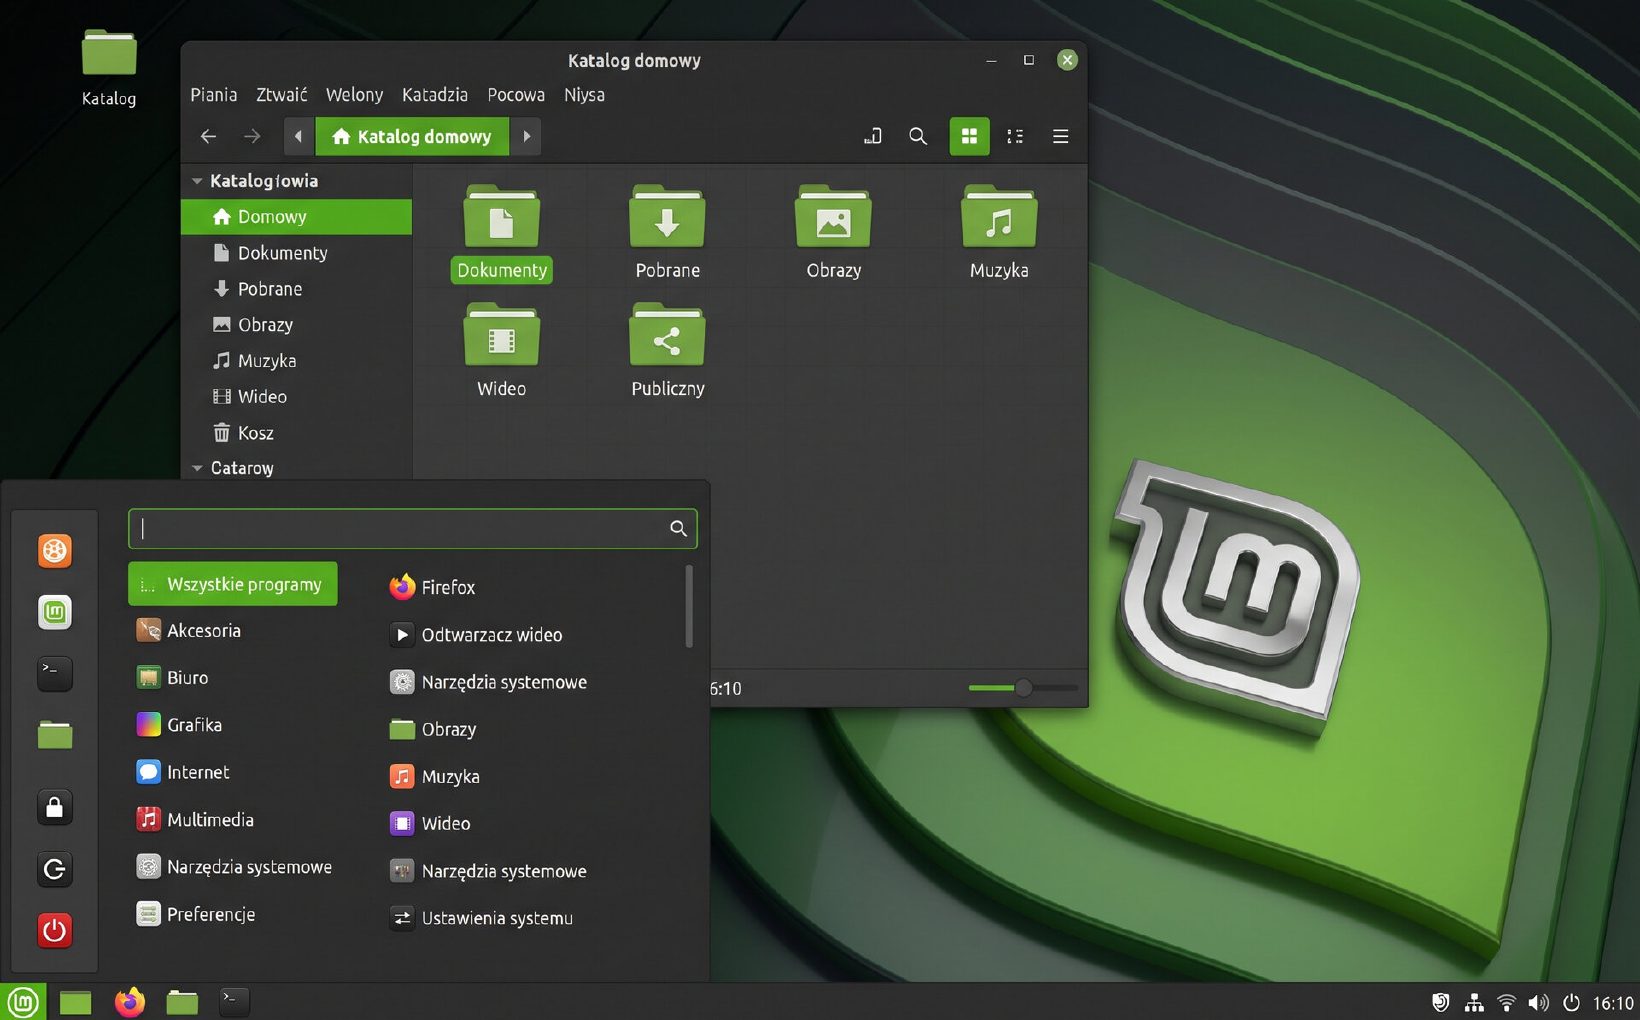Screen dimensions: 1640x1020
Task: Click the logout icon in menu sidebar
Action: 55,869
